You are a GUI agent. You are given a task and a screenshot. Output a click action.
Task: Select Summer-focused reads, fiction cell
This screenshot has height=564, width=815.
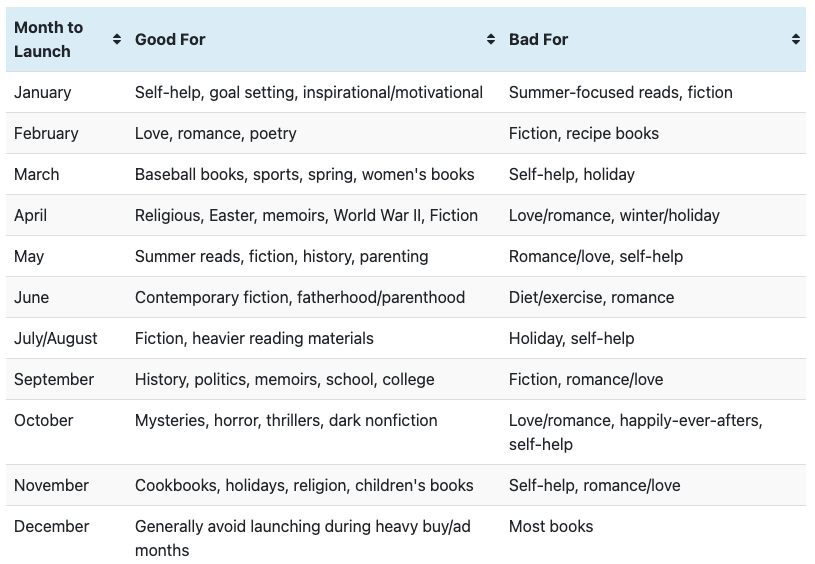click(x=653, y=92)
